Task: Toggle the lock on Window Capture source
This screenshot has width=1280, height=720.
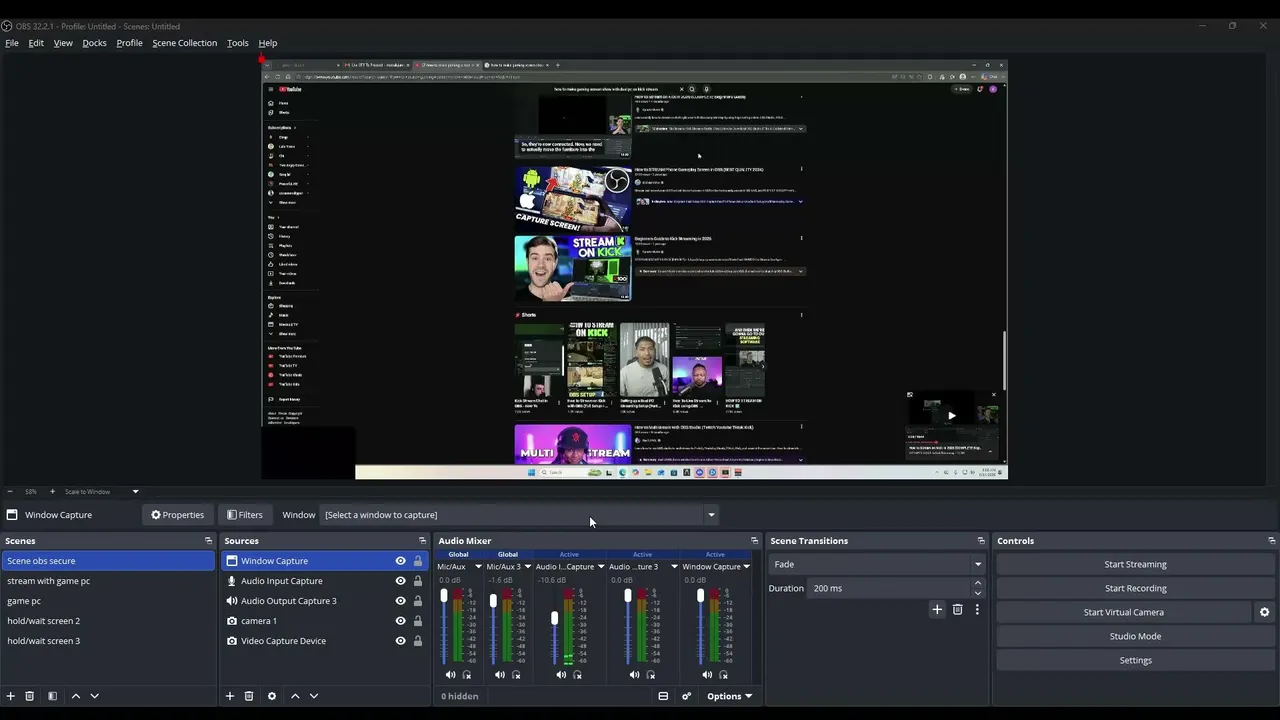Action: pyautogui.click(x=418, y=561)
